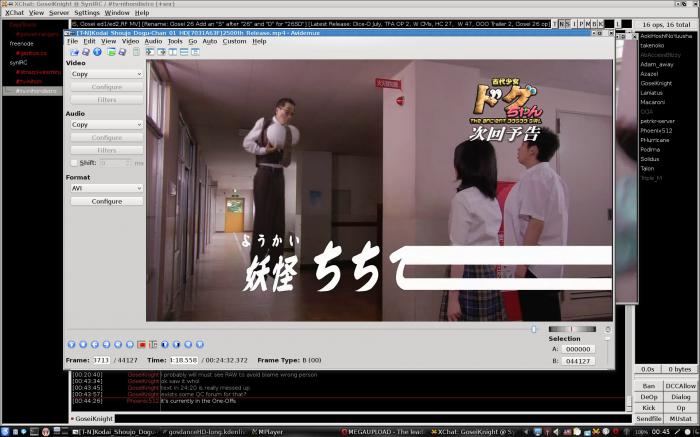700x437 pixels.
Task: Click the green load project toolbar icon
Action: click(x=111, y=52)
